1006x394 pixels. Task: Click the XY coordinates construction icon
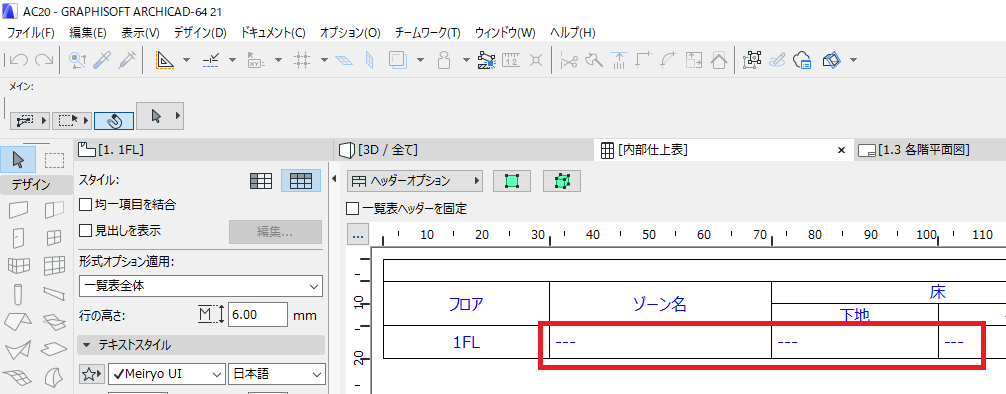pos(257,60)
